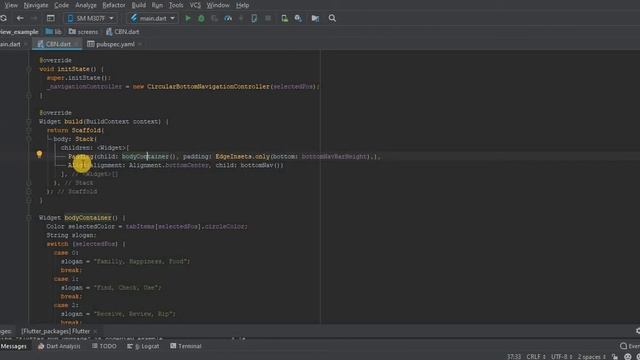This screenshot has width=640, height=360.
Task: Click the Search Everywhere magnifier icon
Action: click(332, 18)
